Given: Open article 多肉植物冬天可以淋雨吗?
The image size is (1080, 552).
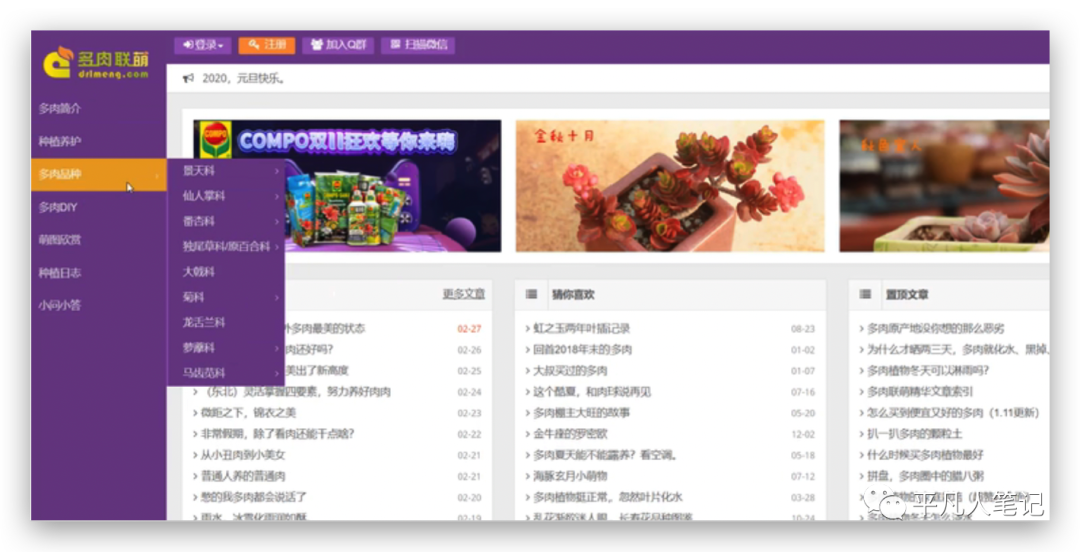Looking at the screenshot, I should [928, 371].
